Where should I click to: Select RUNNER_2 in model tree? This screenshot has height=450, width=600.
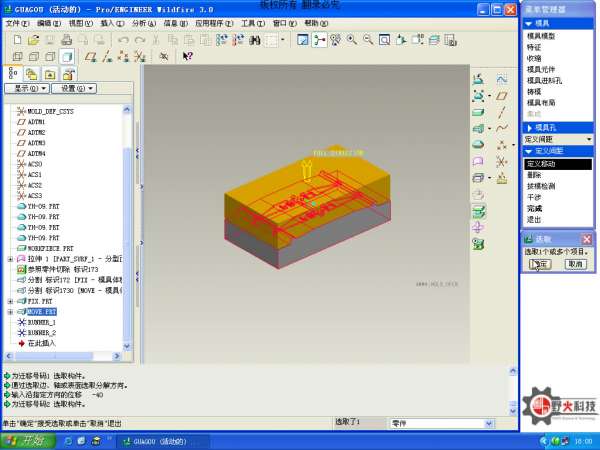(x=42, y=333)
